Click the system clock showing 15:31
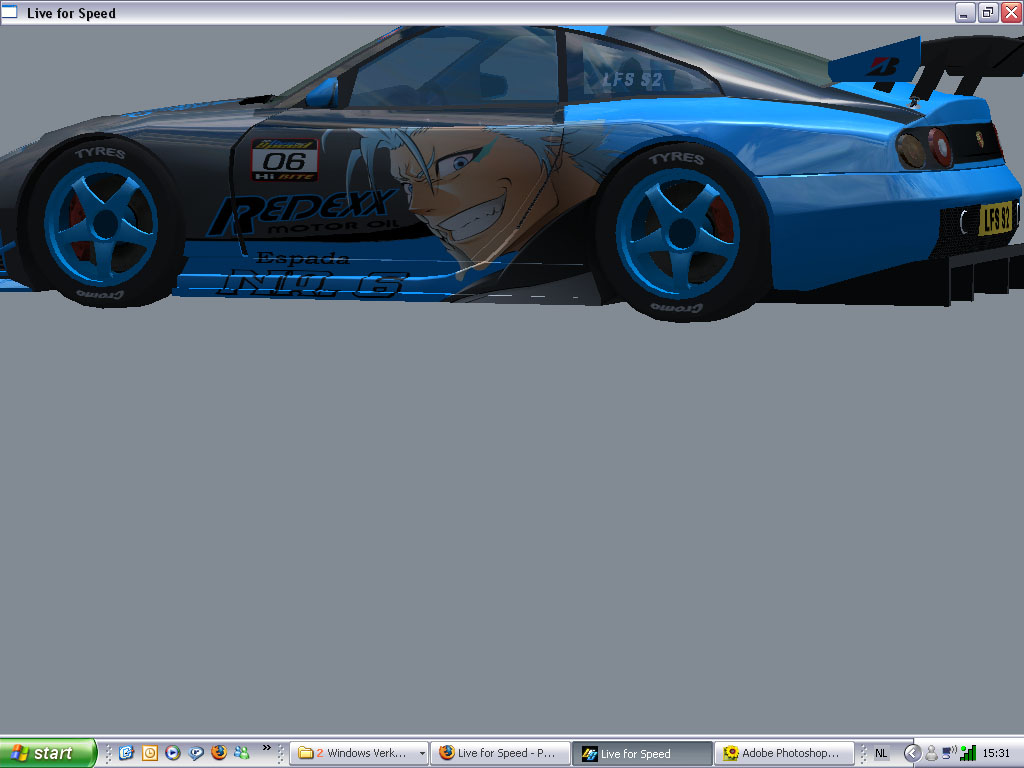The width and height of the screenshot is (1024, 768). click(x=996, y=754)
